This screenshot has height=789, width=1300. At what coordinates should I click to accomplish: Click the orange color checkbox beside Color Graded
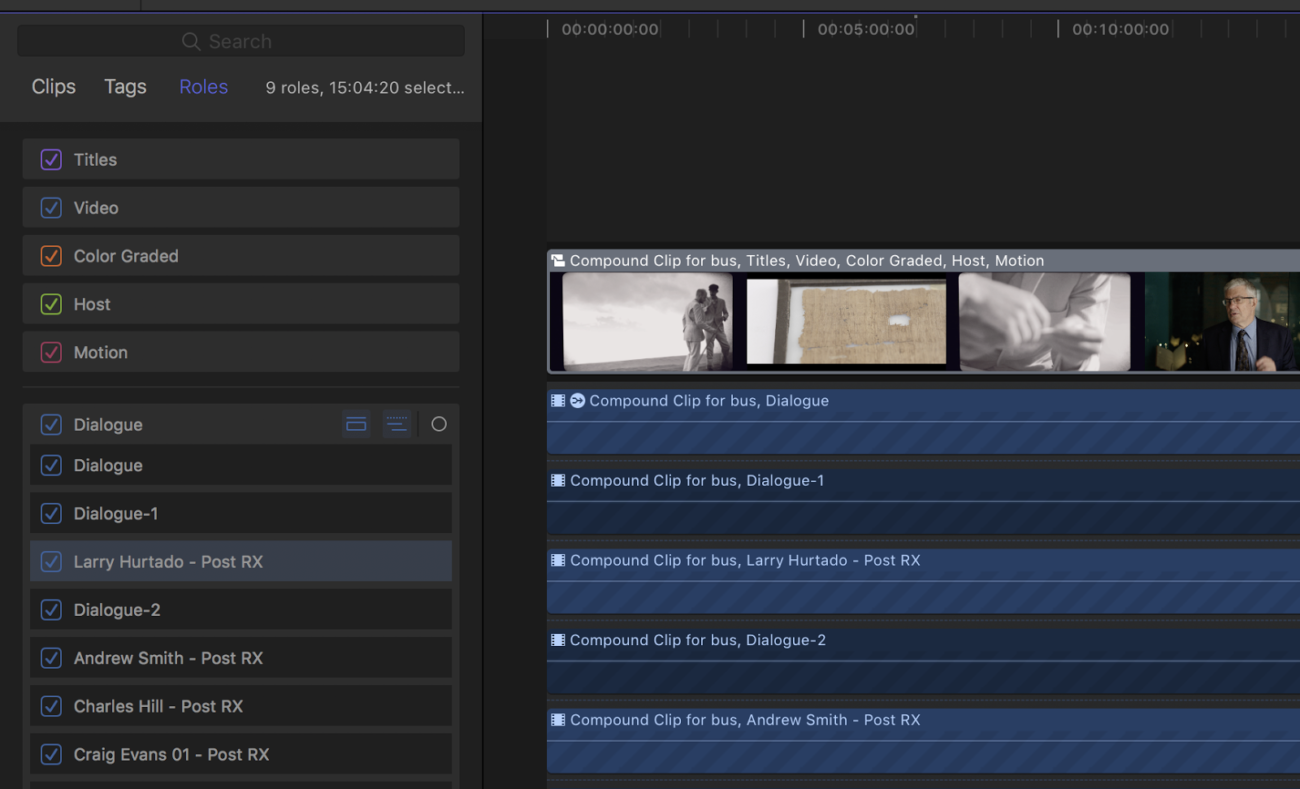(51, 255)
